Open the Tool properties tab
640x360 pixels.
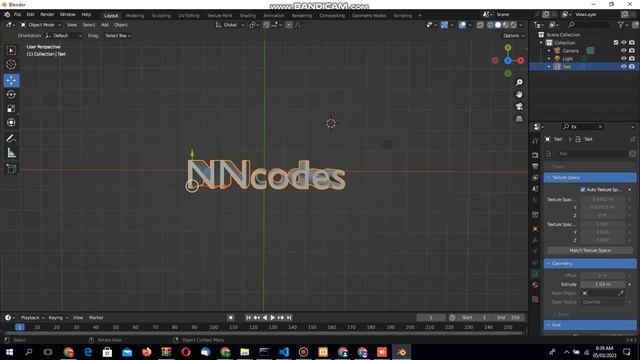(x=535, y=141)
